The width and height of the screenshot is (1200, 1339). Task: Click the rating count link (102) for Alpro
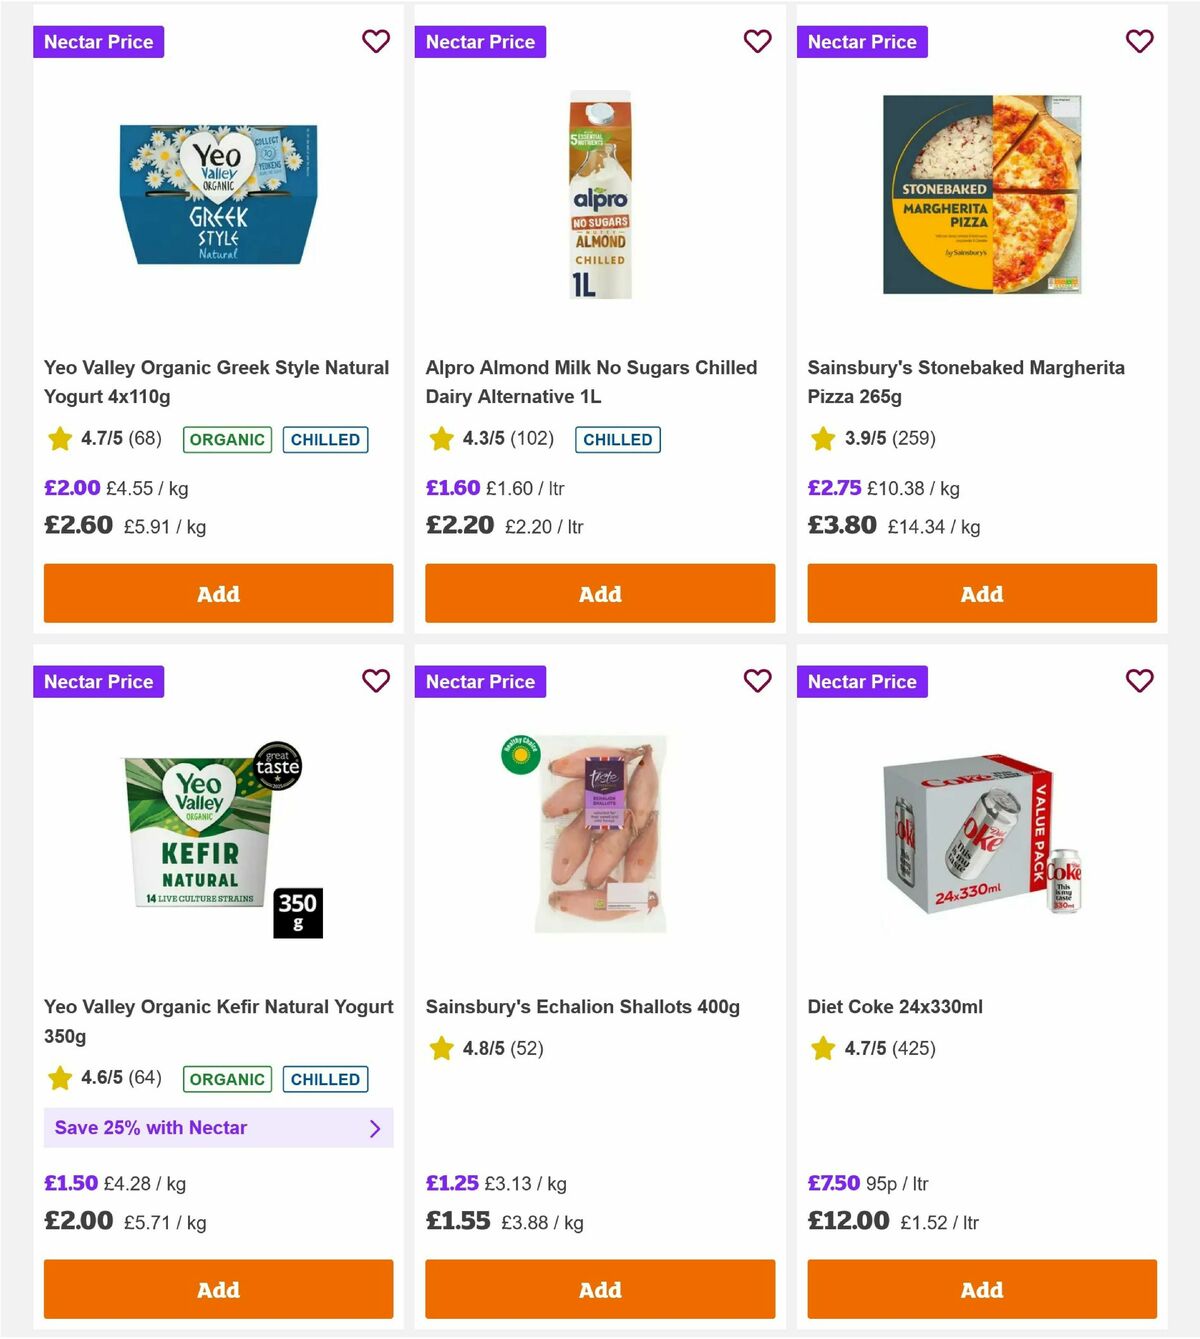pos(528,439)
